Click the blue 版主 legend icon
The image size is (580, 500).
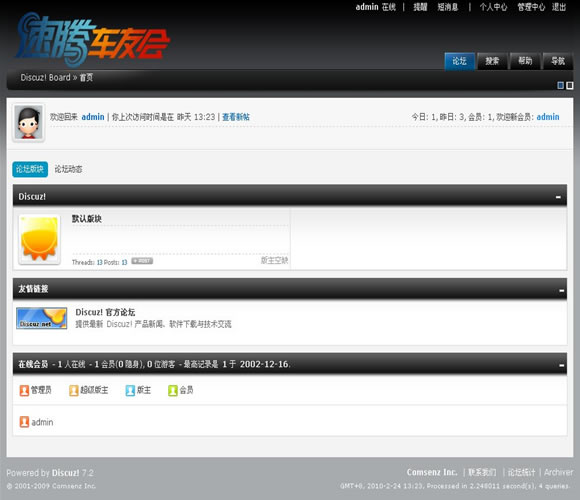coord(130,390)
